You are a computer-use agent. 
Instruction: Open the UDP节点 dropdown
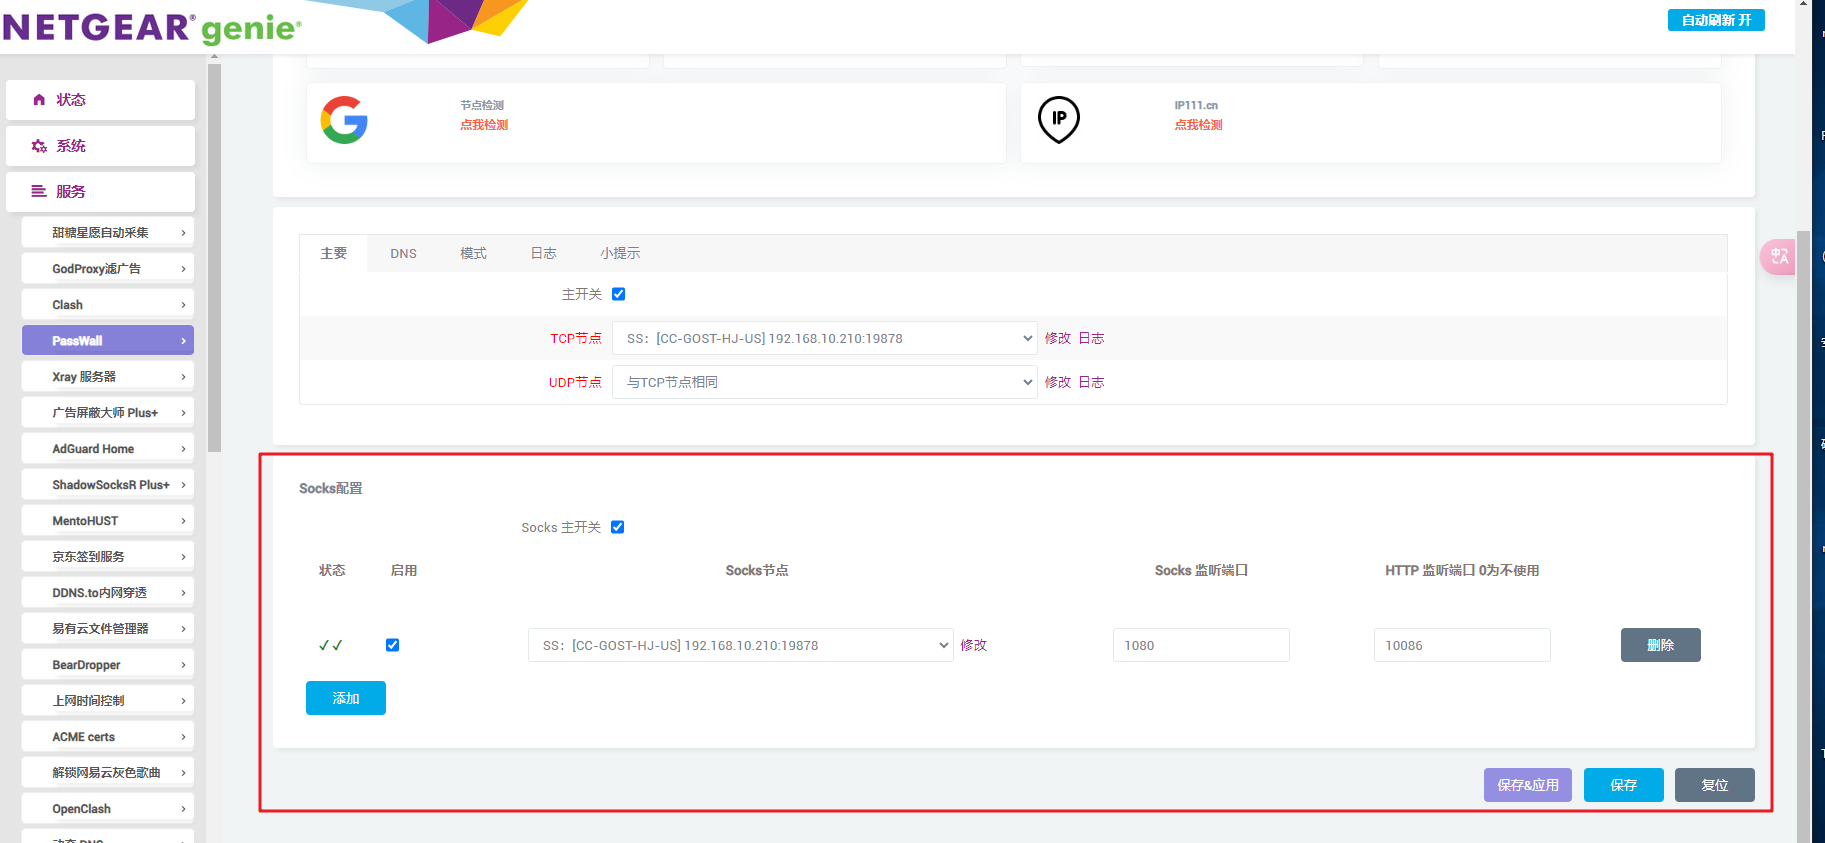[x=824, y=382]
